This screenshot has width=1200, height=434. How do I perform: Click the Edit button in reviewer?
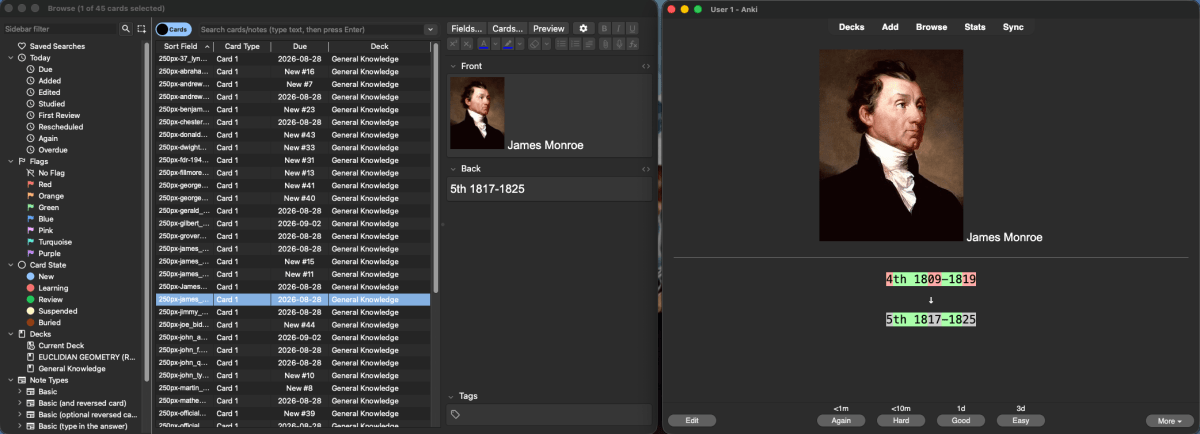point(692,421)
